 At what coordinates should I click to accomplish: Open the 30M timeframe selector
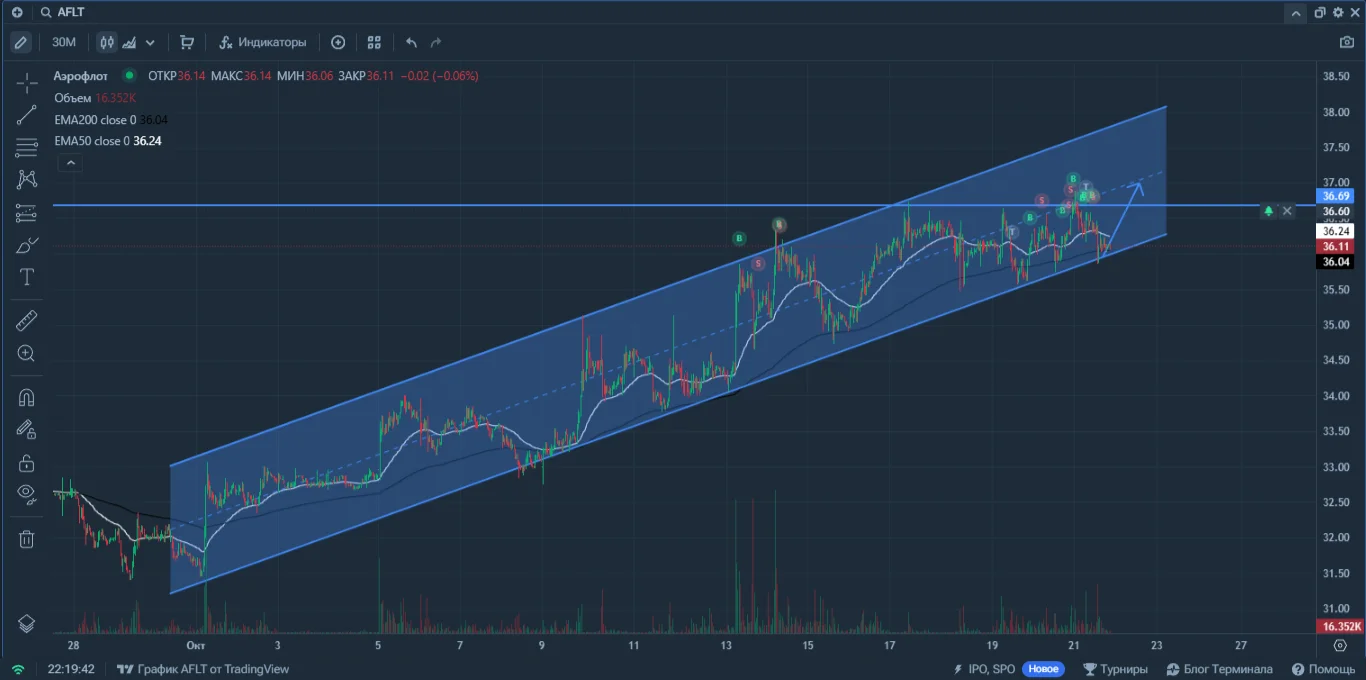[64, 42]
